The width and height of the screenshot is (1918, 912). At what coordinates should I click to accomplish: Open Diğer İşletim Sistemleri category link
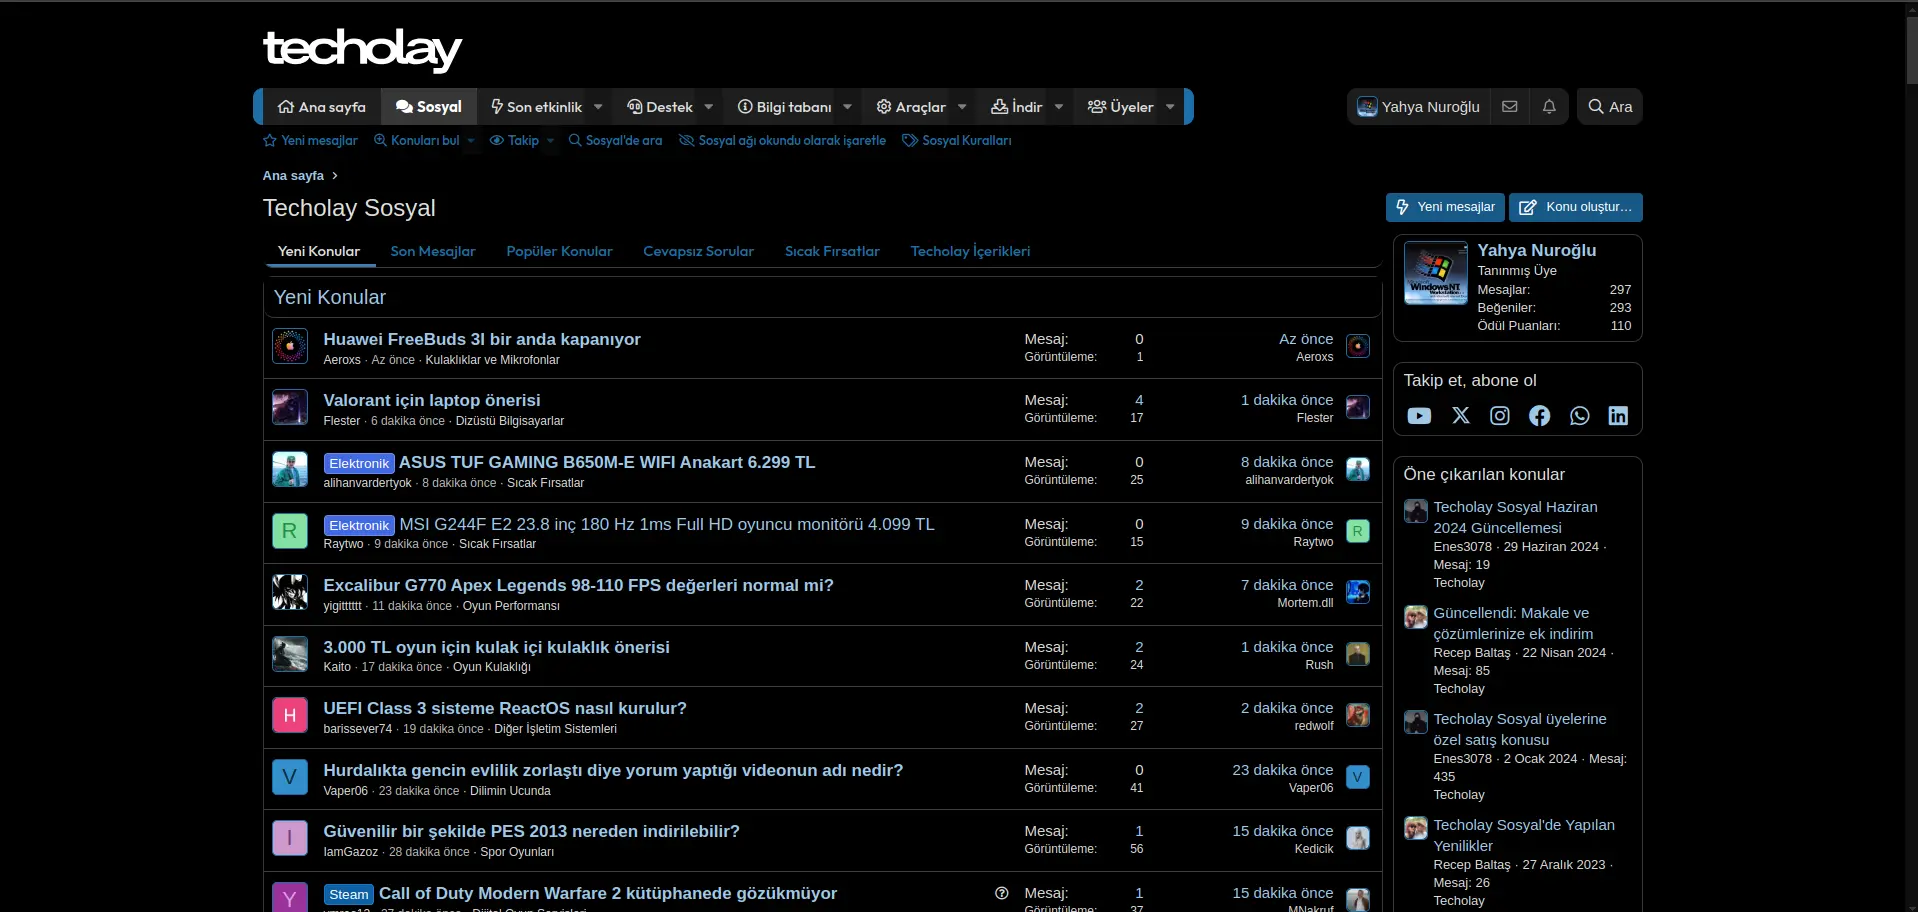click(x=555, y=729)
